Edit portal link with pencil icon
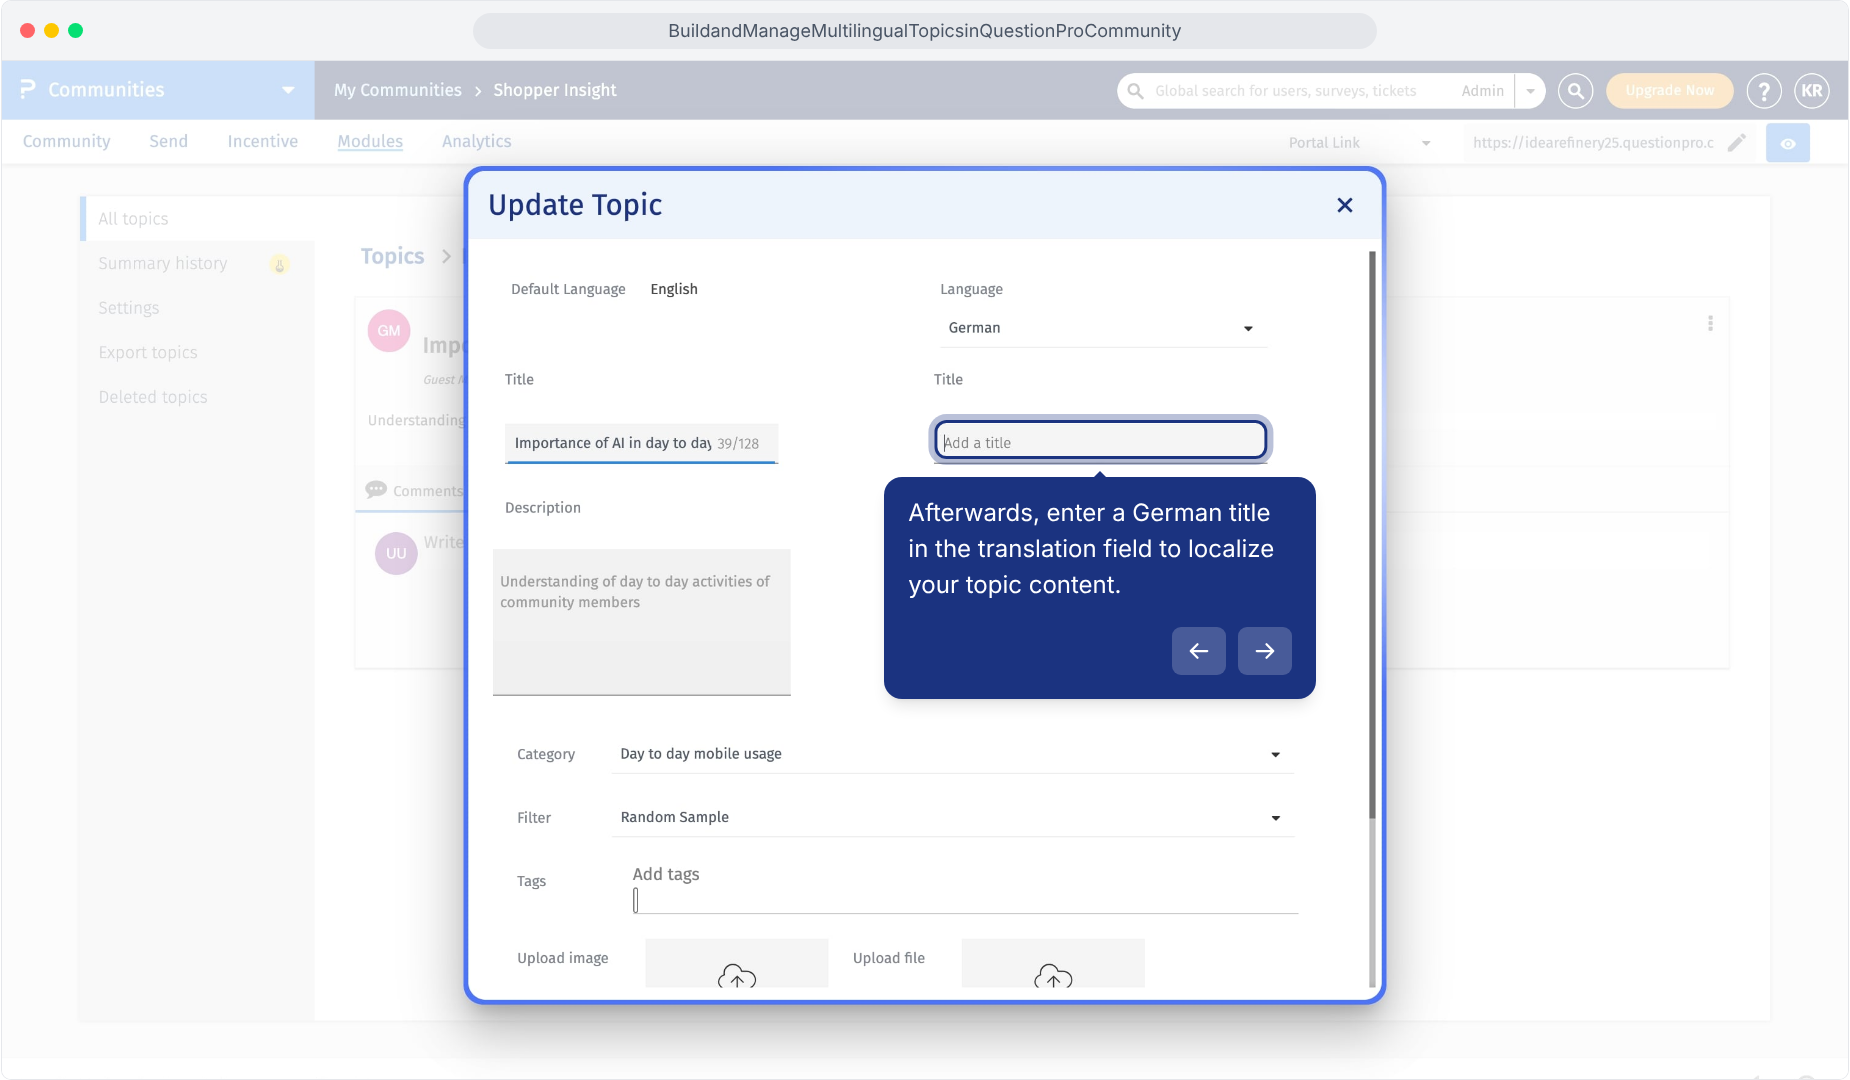This screenshot has width=1850, height=1080. [x=1737, y=143]
